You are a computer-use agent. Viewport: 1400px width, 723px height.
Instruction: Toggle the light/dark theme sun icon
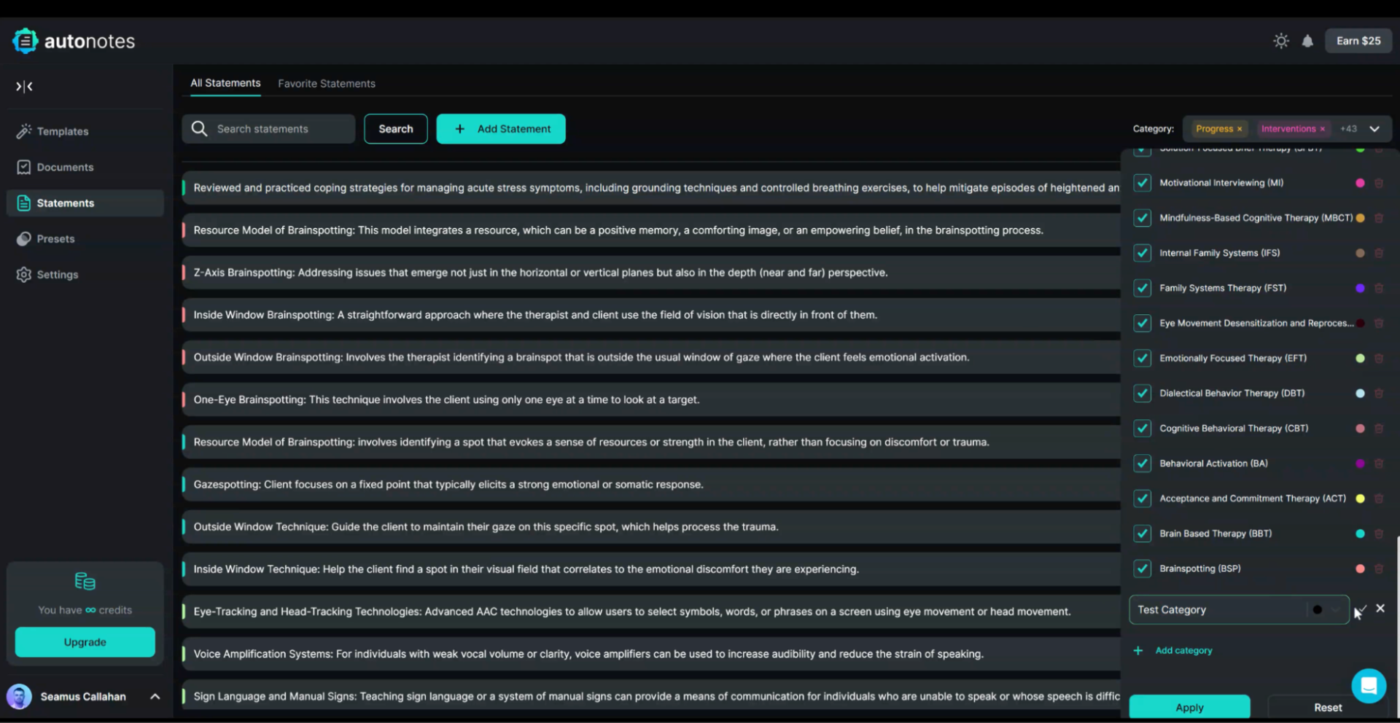[1281, 41]
